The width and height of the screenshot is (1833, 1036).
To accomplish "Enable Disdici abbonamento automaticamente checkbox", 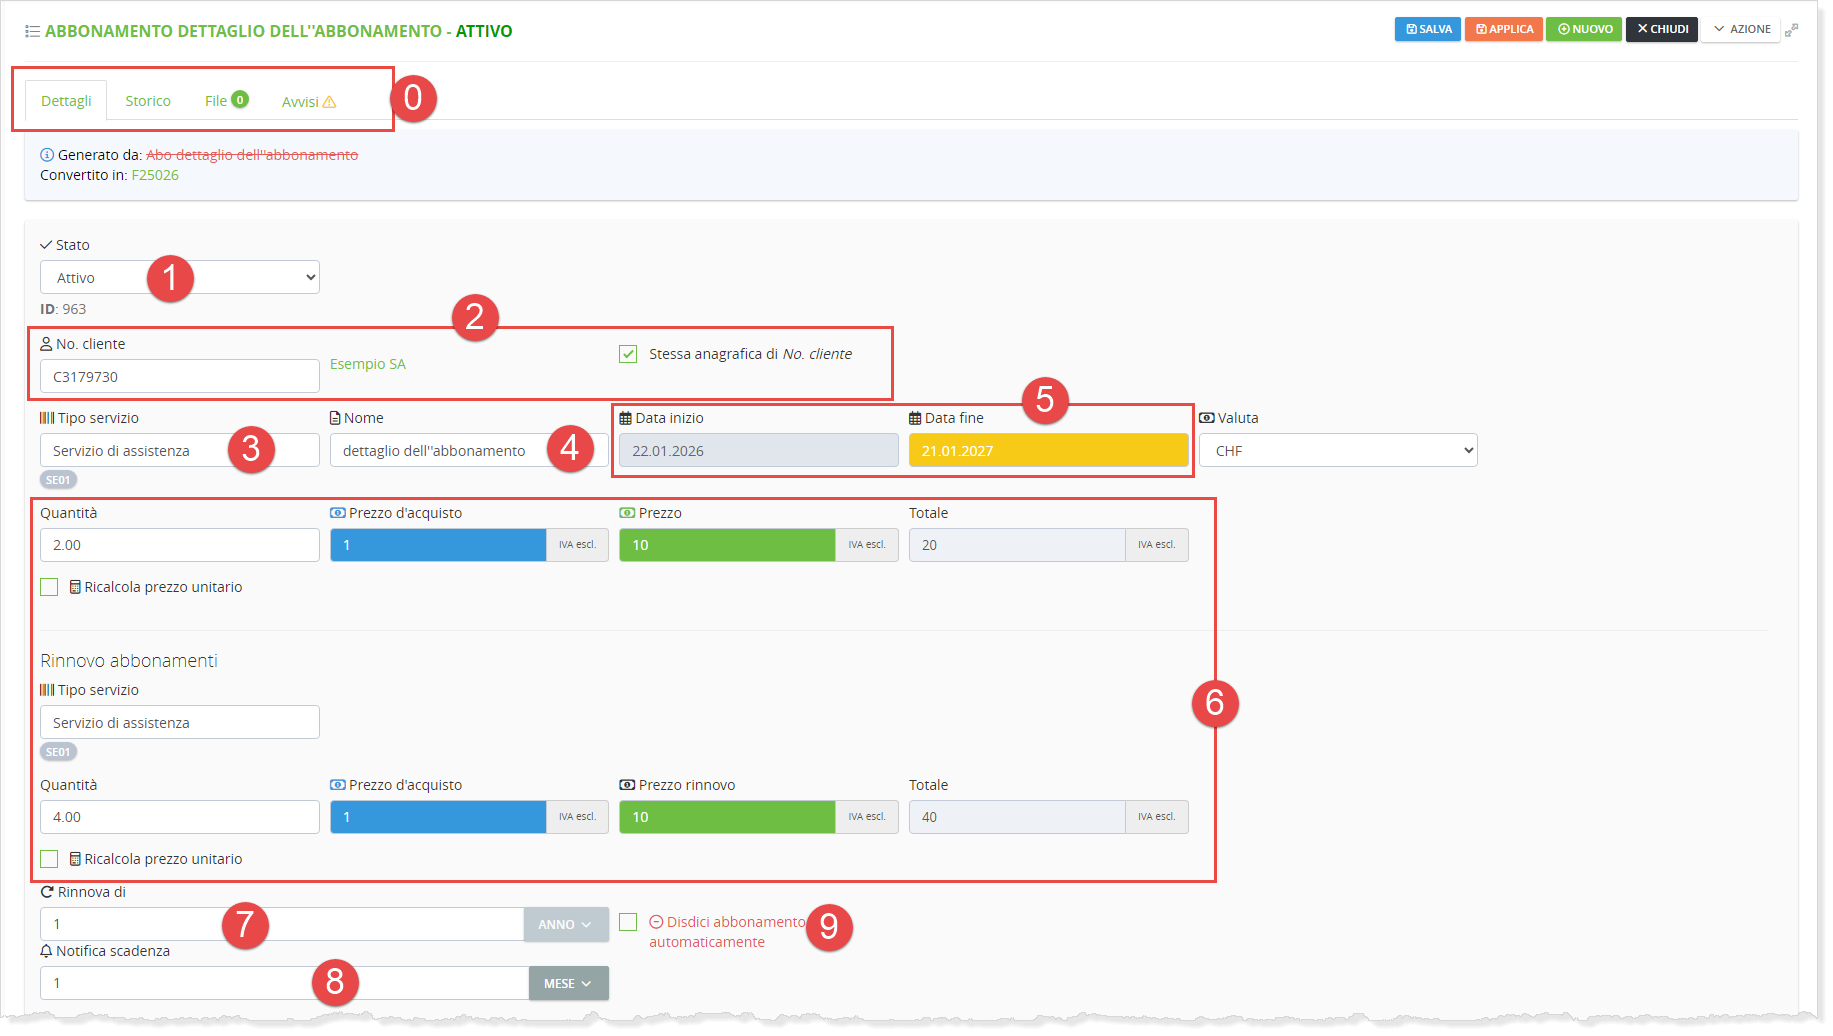I will [628, 922].
